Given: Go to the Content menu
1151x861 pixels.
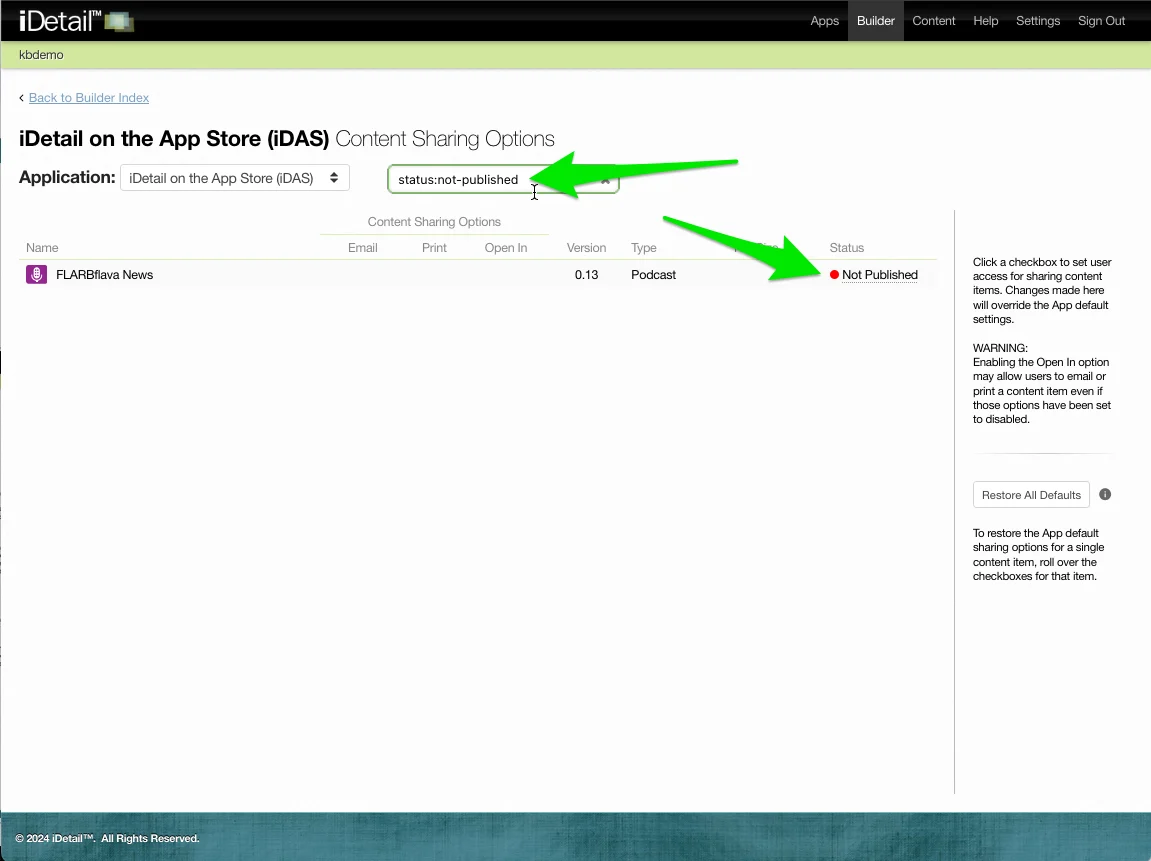Looking at the screenshot, I should tap(934, 21).
